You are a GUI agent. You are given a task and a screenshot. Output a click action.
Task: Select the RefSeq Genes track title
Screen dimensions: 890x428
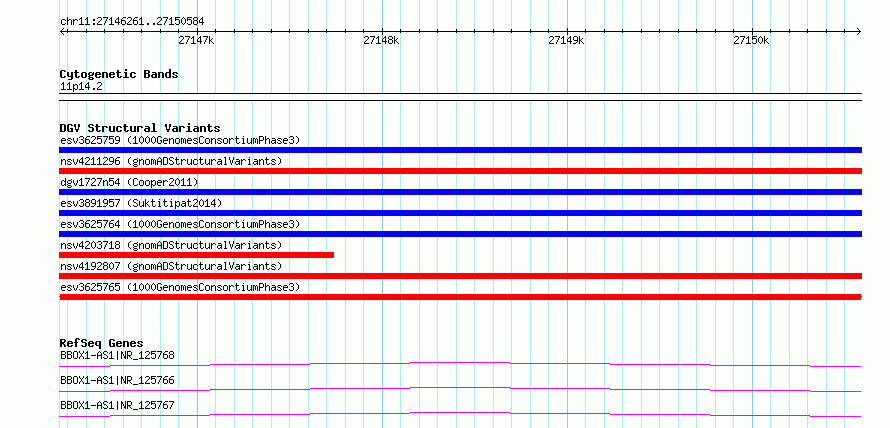click(x=101, y=343)
